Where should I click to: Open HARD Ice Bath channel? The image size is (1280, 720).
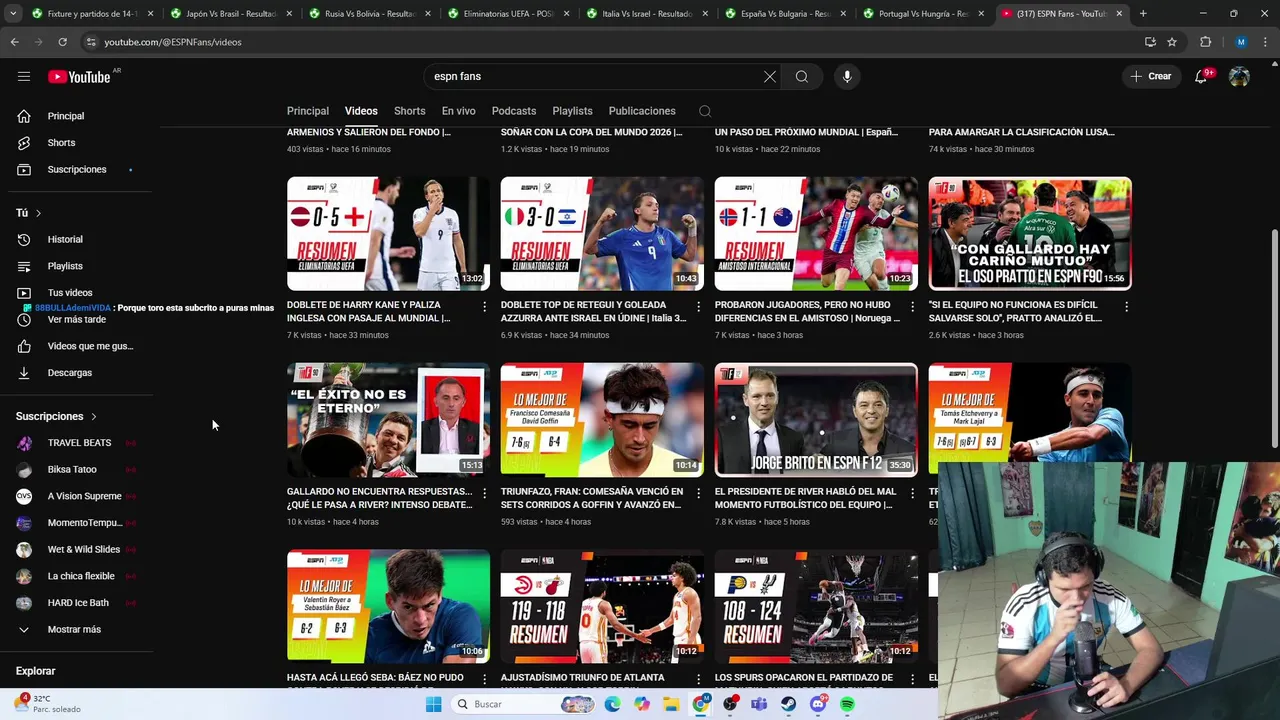80,603
